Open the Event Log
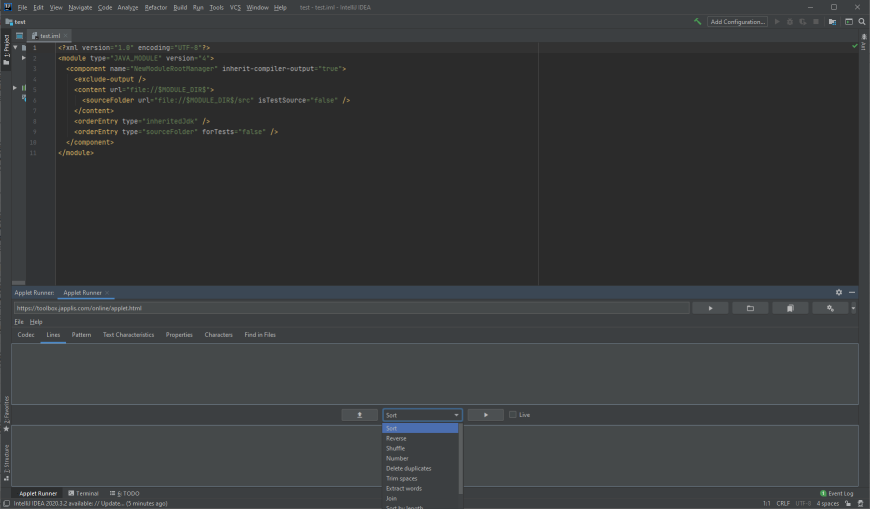Screen dimensions: 870x509 coord(837,493)
